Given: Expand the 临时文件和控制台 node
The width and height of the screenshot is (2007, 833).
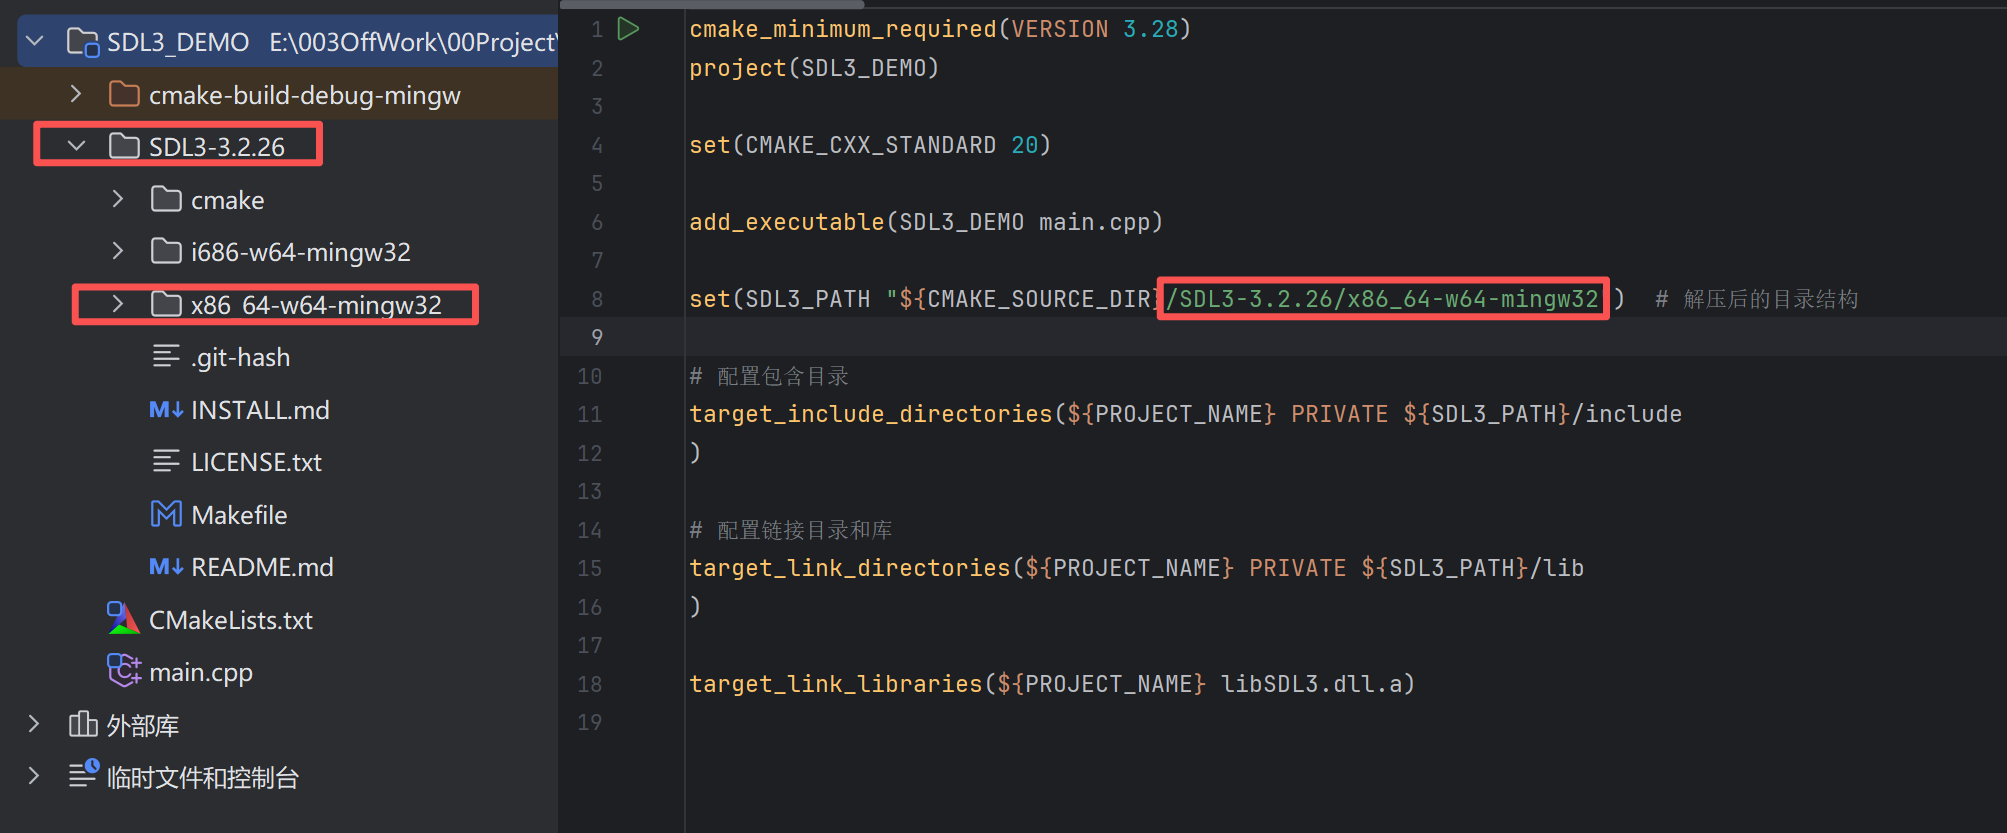Looking at the screenshot, I should pos(34,776).
